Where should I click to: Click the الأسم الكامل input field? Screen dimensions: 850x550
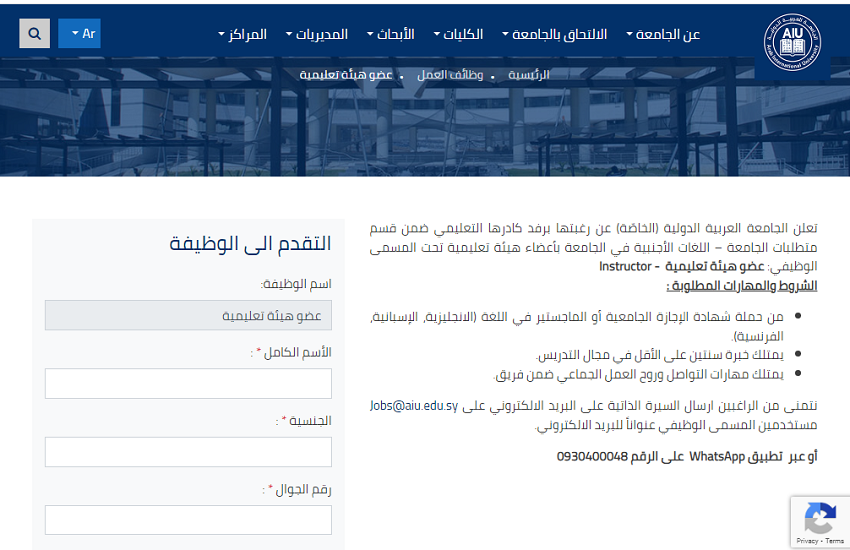(x=188, y=384)
